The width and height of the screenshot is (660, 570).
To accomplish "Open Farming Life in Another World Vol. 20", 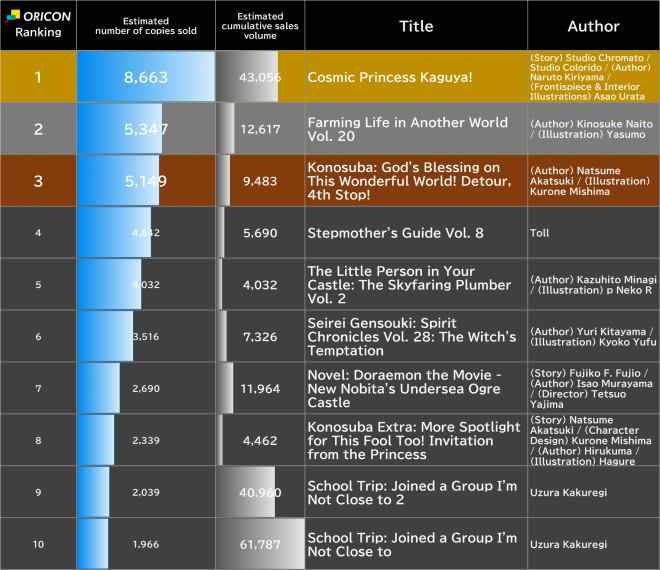I will pyautogui.click(x=408, y=129).
